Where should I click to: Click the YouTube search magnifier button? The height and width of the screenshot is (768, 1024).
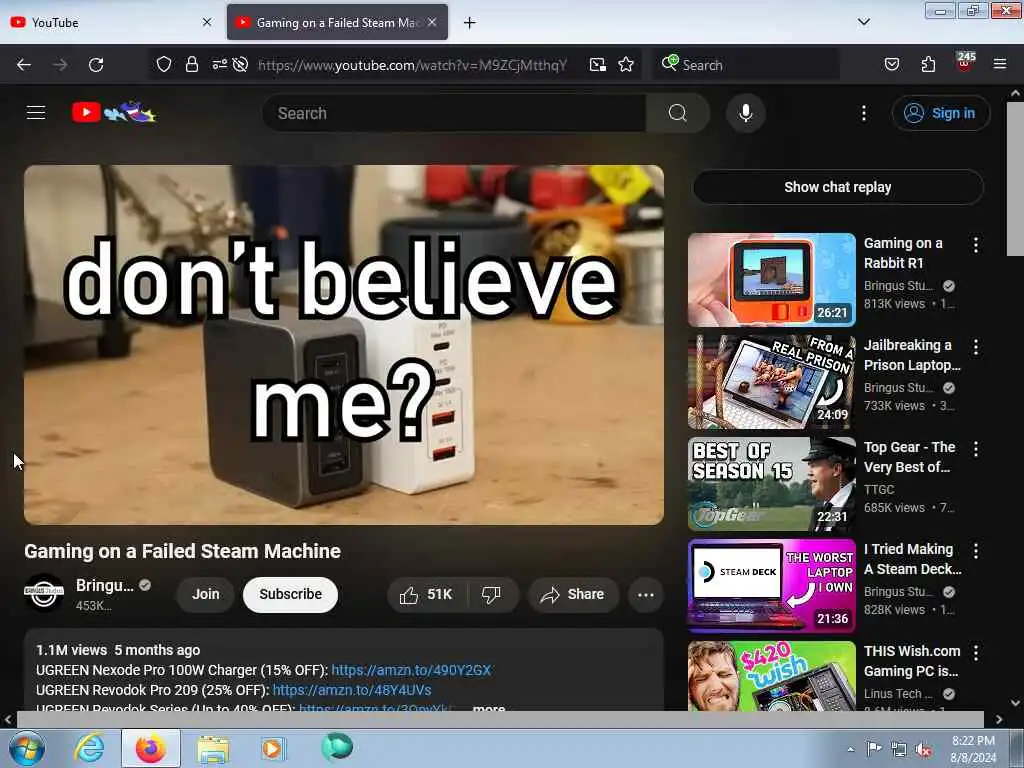[x=678, y=113]
